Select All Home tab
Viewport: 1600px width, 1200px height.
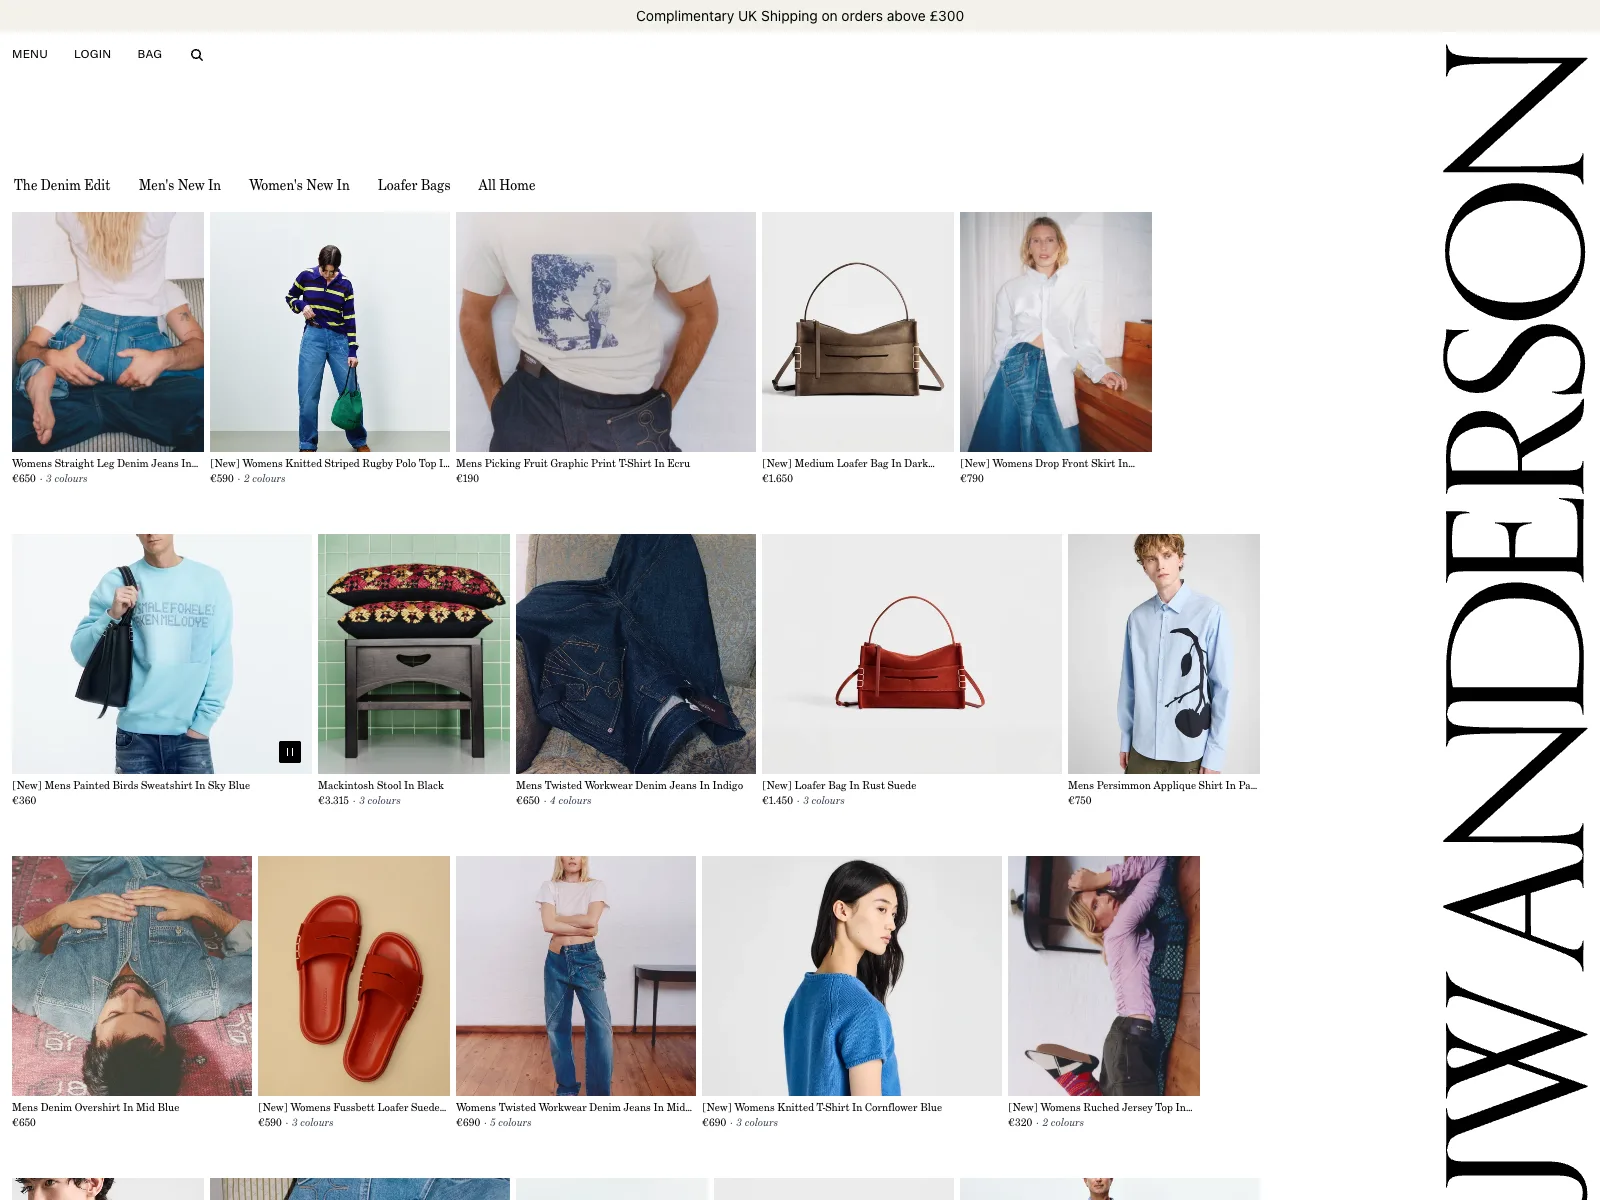pyautogui.click(x=507, y=185)
